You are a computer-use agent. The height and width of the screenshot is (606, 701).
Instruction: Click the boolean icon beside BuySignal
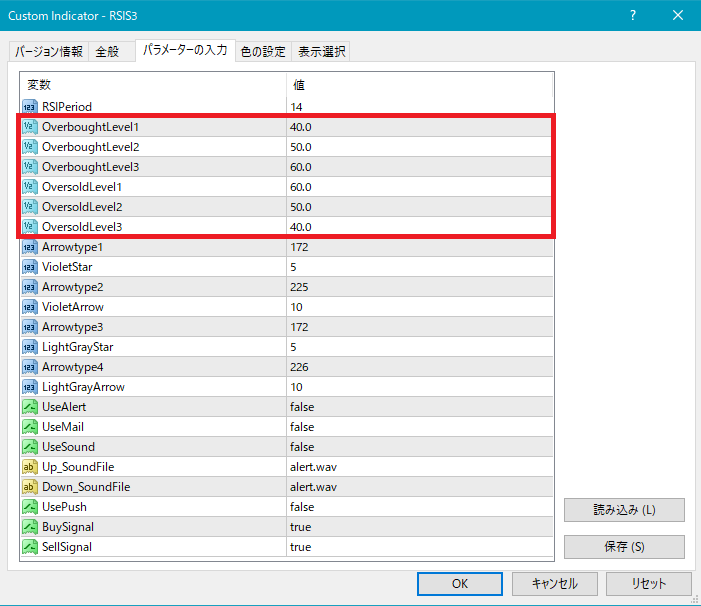pyautogui.click(x=30, y=527)
